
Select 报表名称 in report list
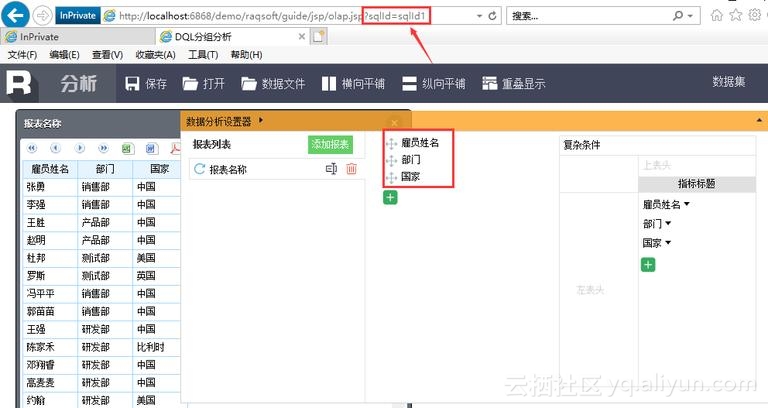(228, 169)
